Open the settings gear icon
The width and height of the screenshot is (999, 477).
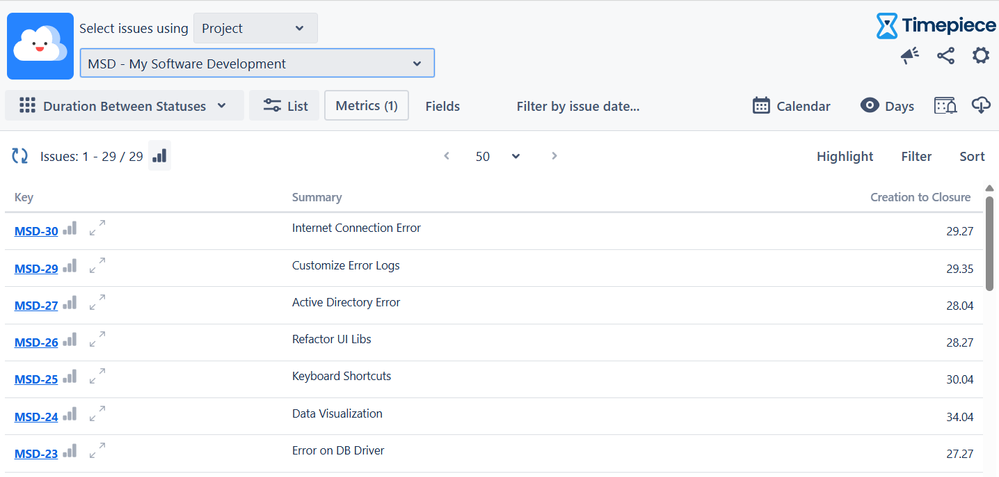click(x=981, y=55)
